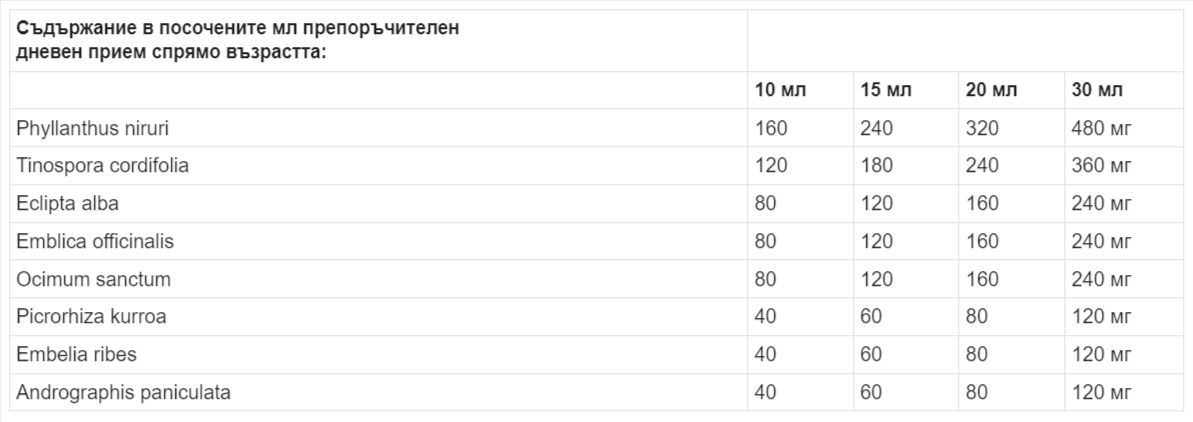This screenshot has width=1193, height=422.
Task: Click the 20 мл column header
Action: (x=991, y=90)
